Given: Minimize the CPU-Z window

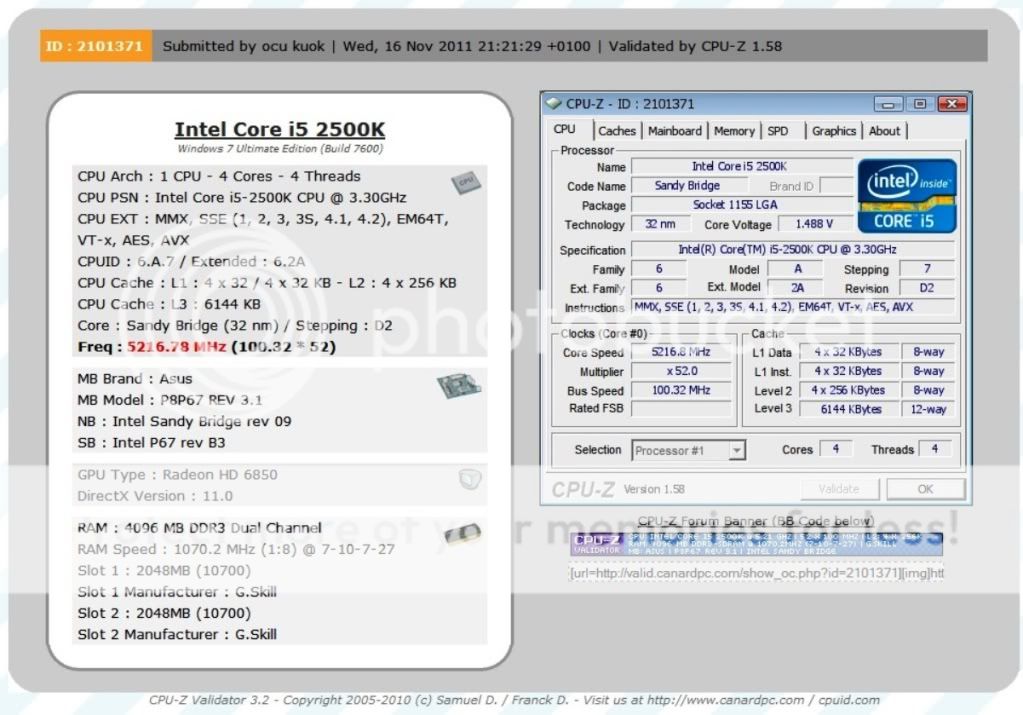Looking at the screenshot, I should [888, 104].
